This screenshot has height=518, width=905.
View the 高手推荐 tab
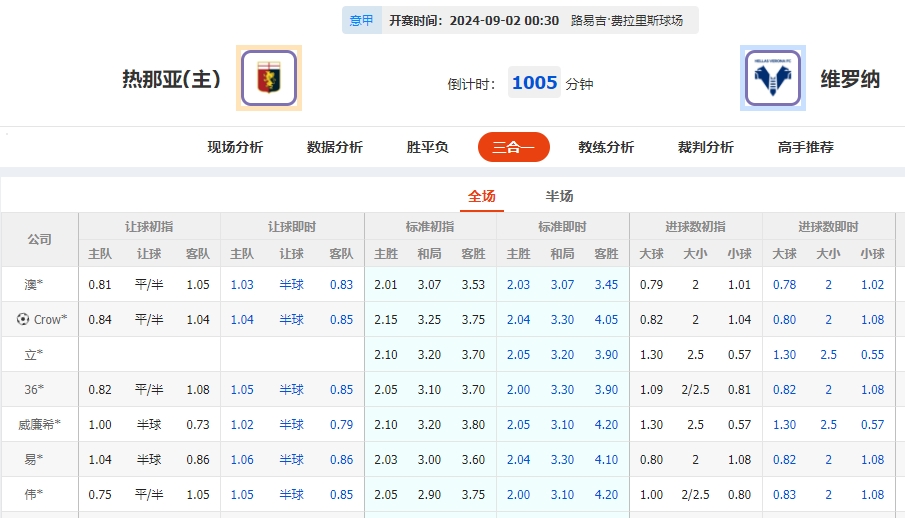pos(806,147)
